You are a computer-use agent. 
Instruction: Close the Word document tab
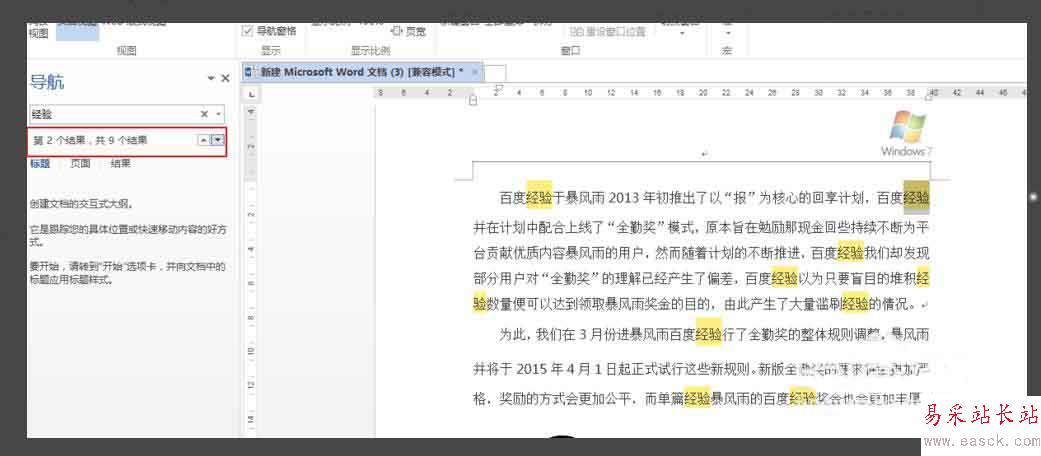tap(476, 73)
